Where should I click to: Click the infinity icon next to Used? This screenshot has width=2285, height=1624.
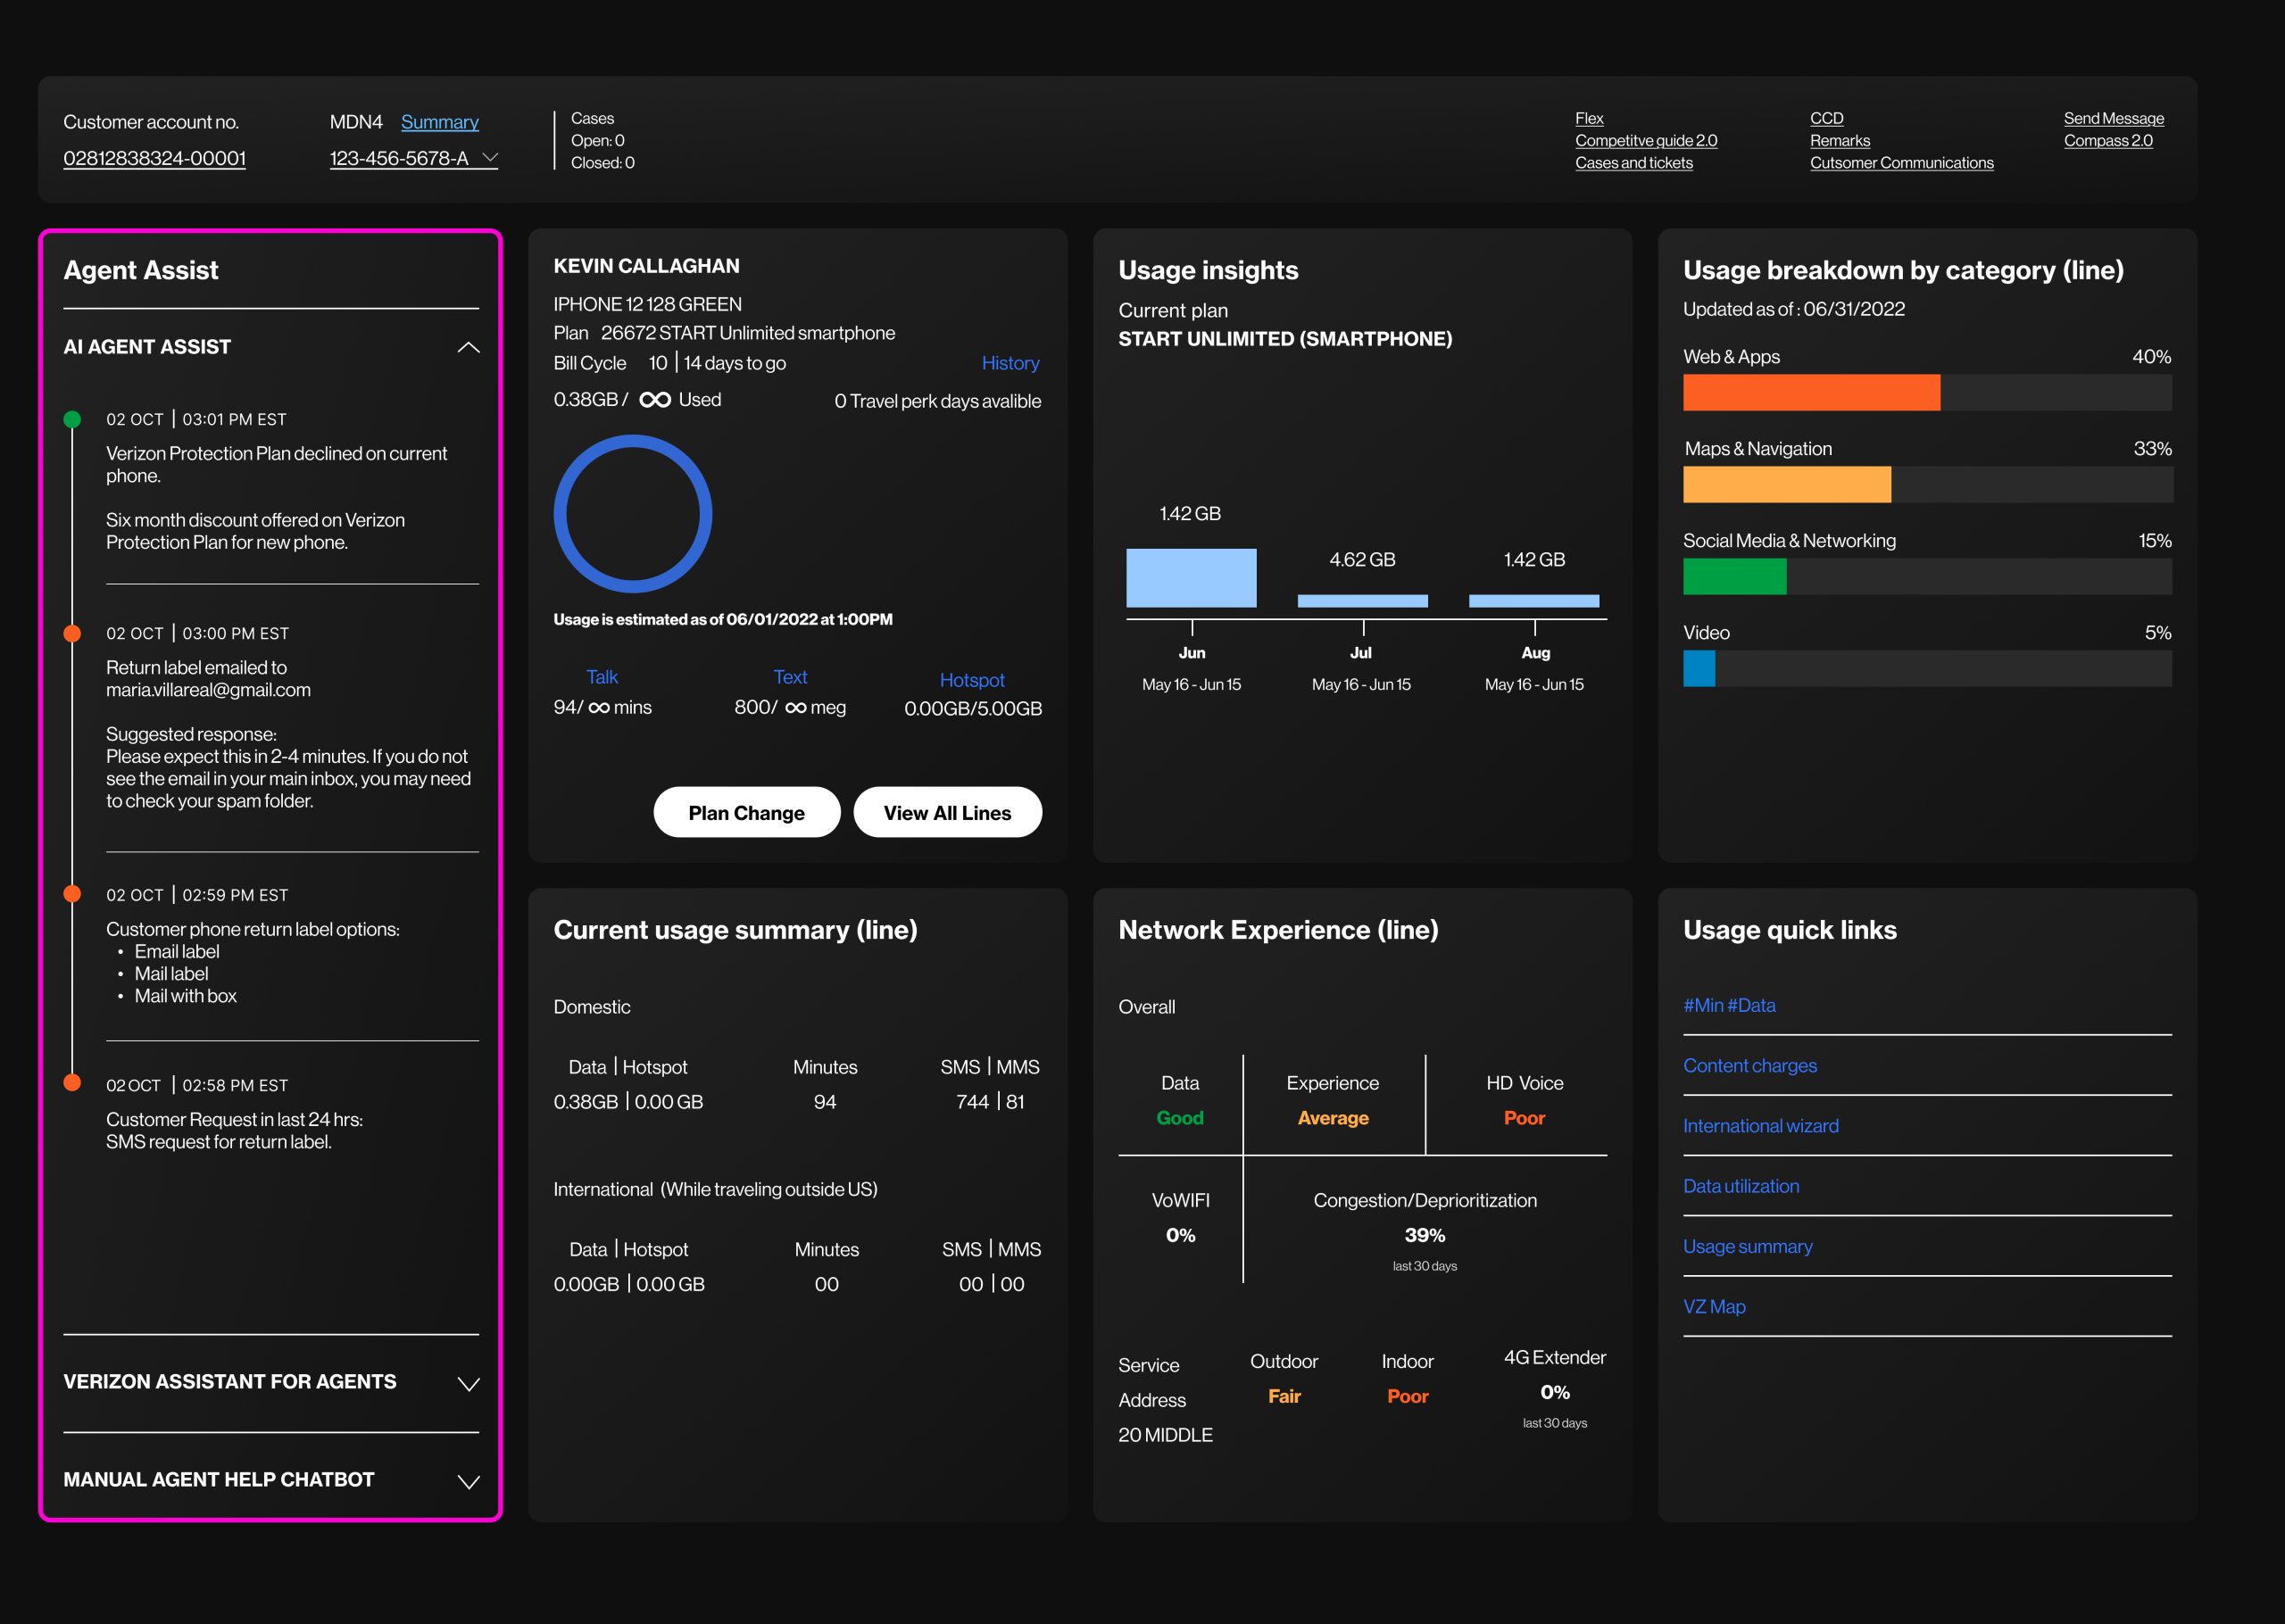pyautogui.click(x=655, y=400)
